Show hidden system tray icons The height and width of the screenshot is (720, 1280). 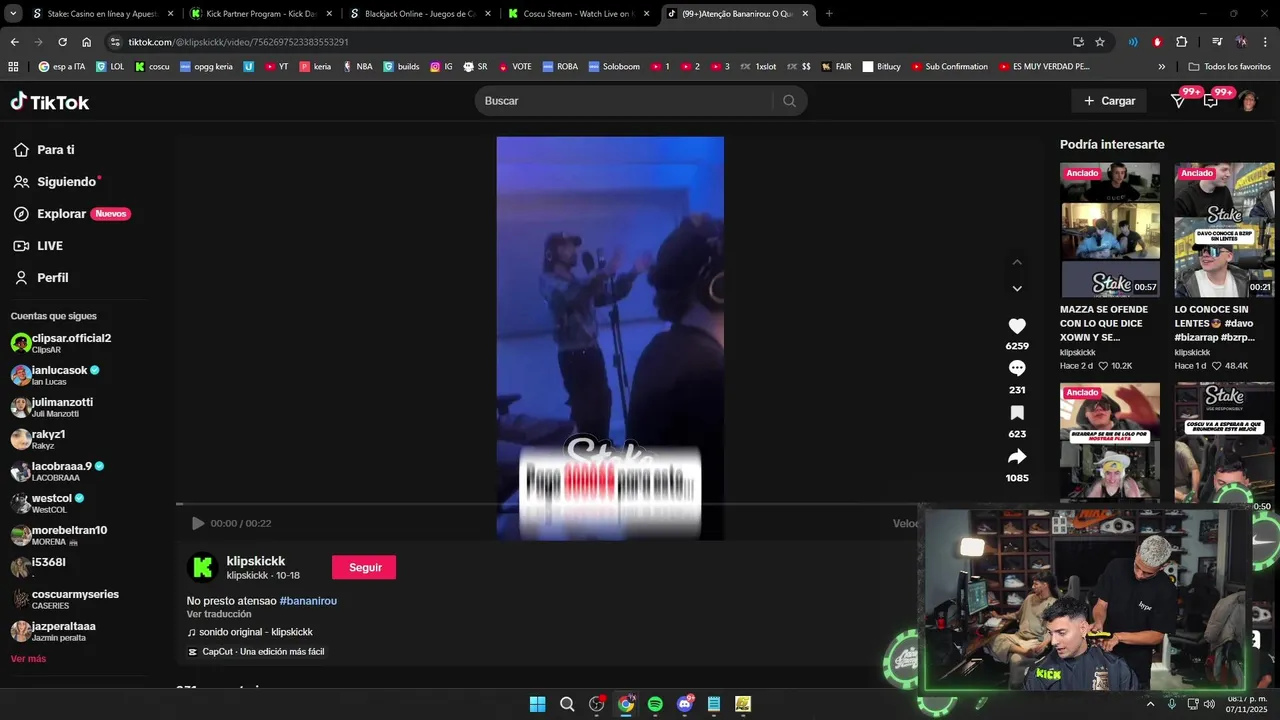click(1150, 704)
